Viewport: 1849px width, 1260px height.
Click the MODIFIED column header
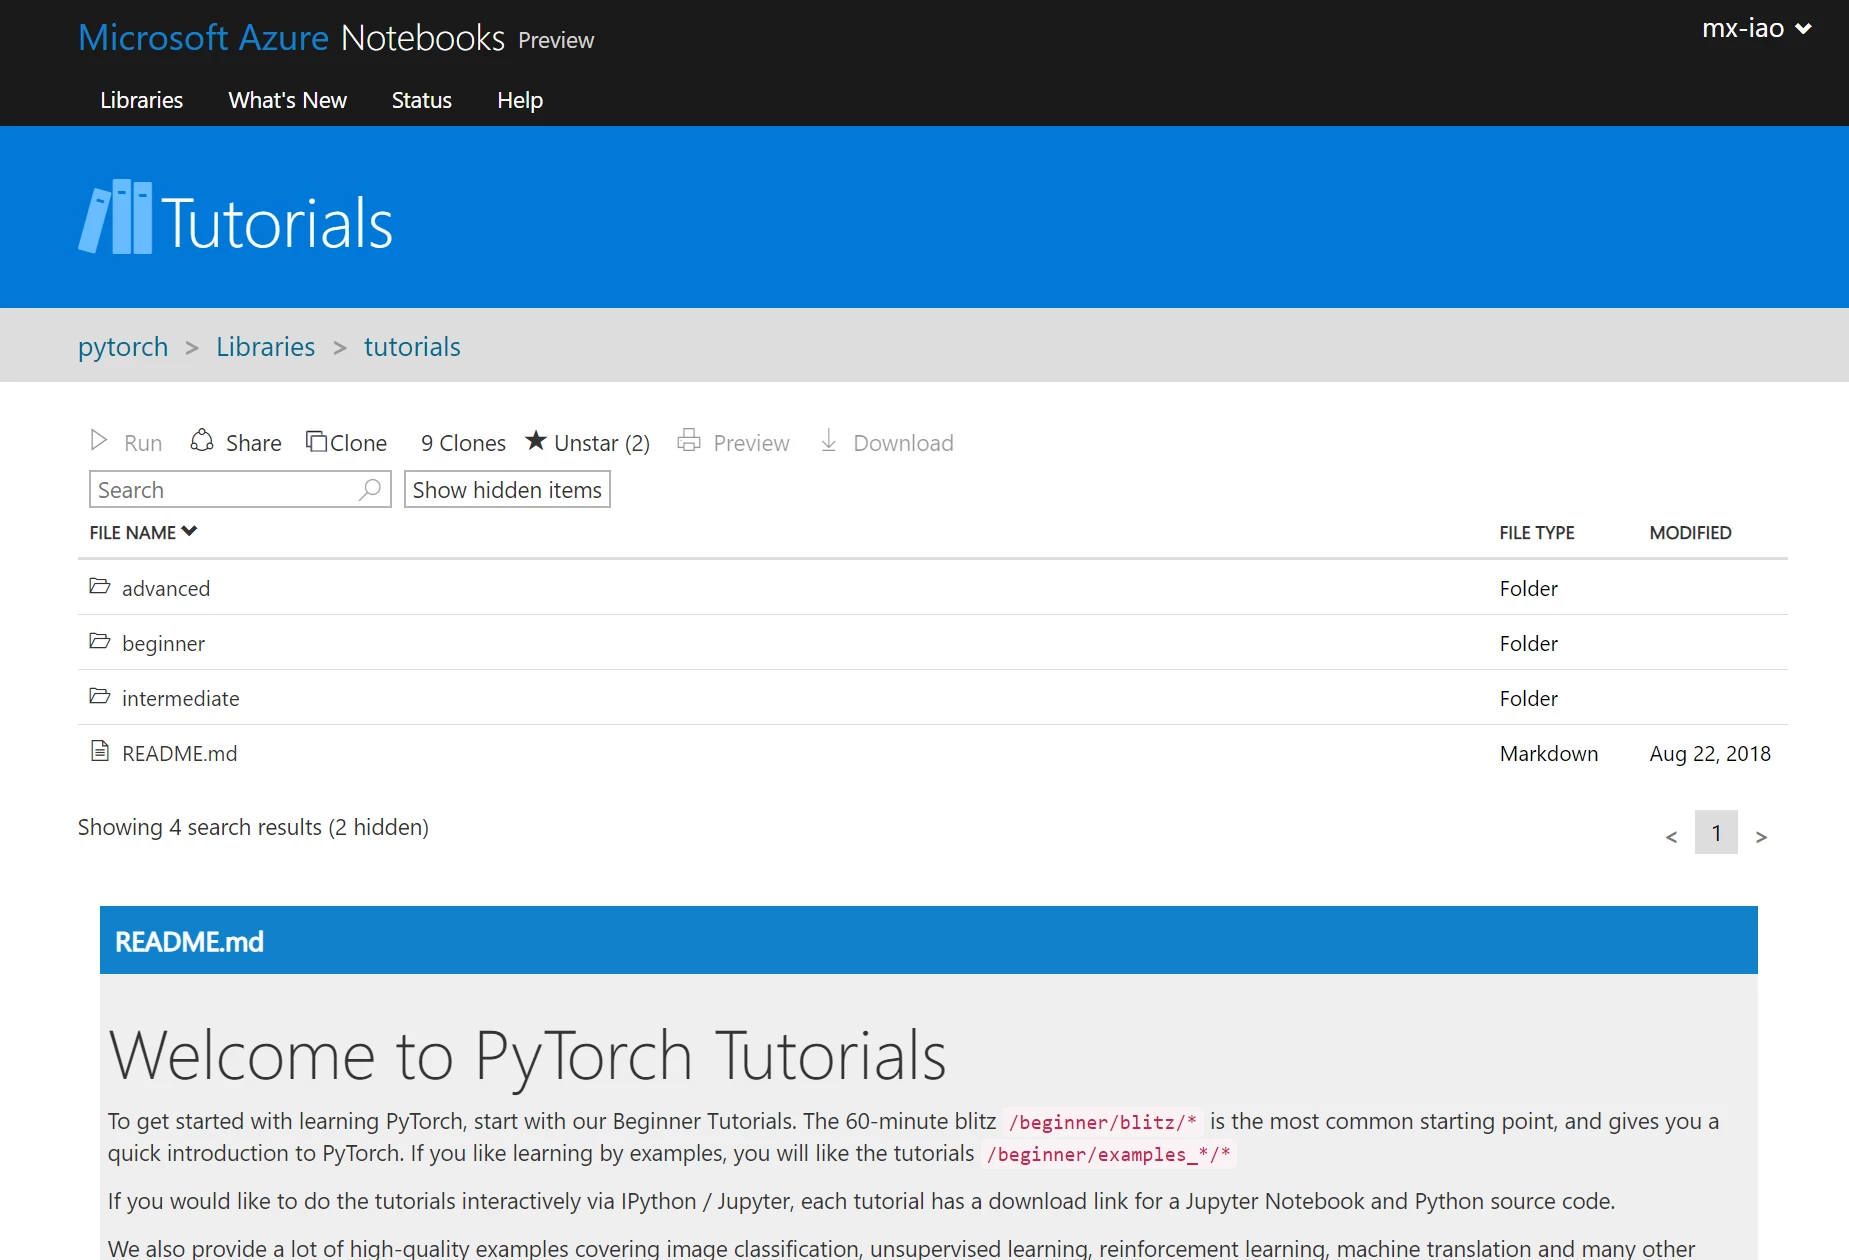[1690, 533]
